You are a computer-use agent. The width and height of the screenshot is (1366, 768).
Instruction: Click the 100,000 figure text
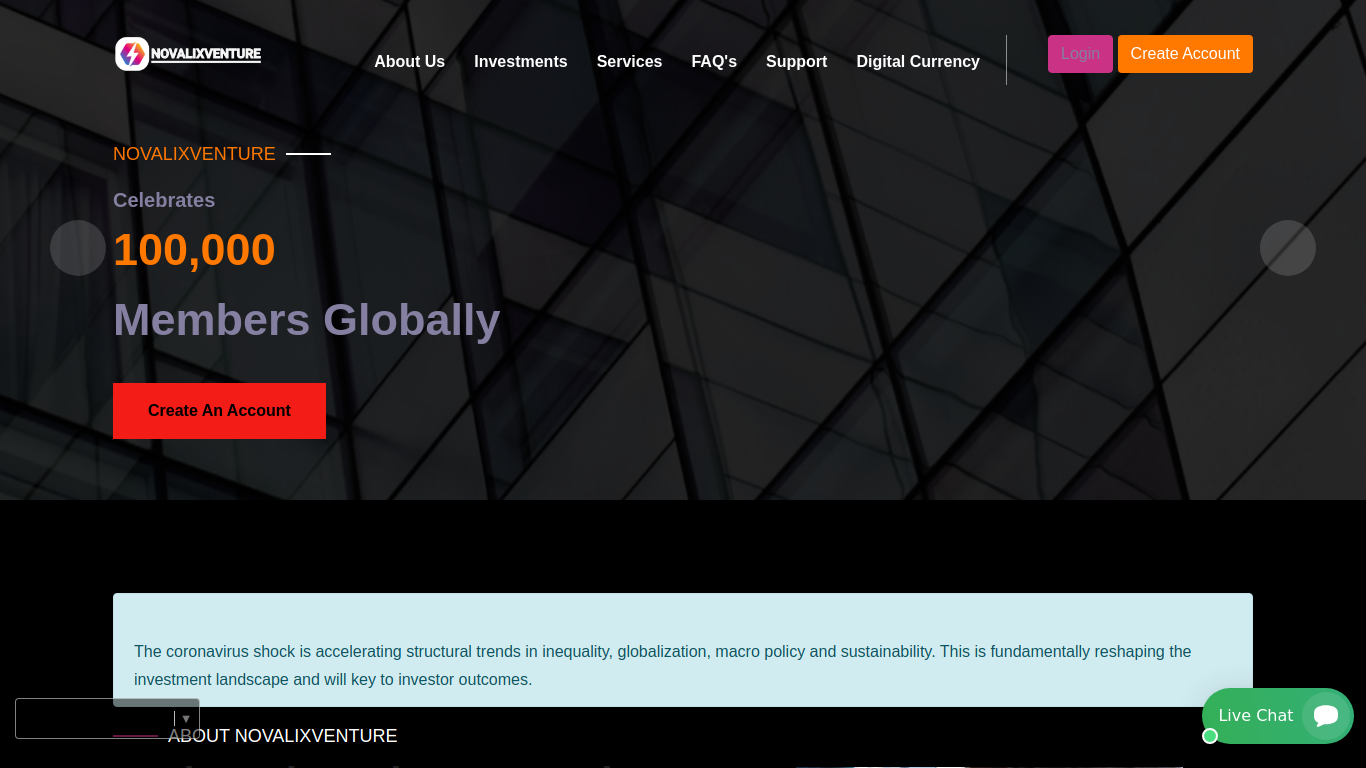[x=194, y=249]
